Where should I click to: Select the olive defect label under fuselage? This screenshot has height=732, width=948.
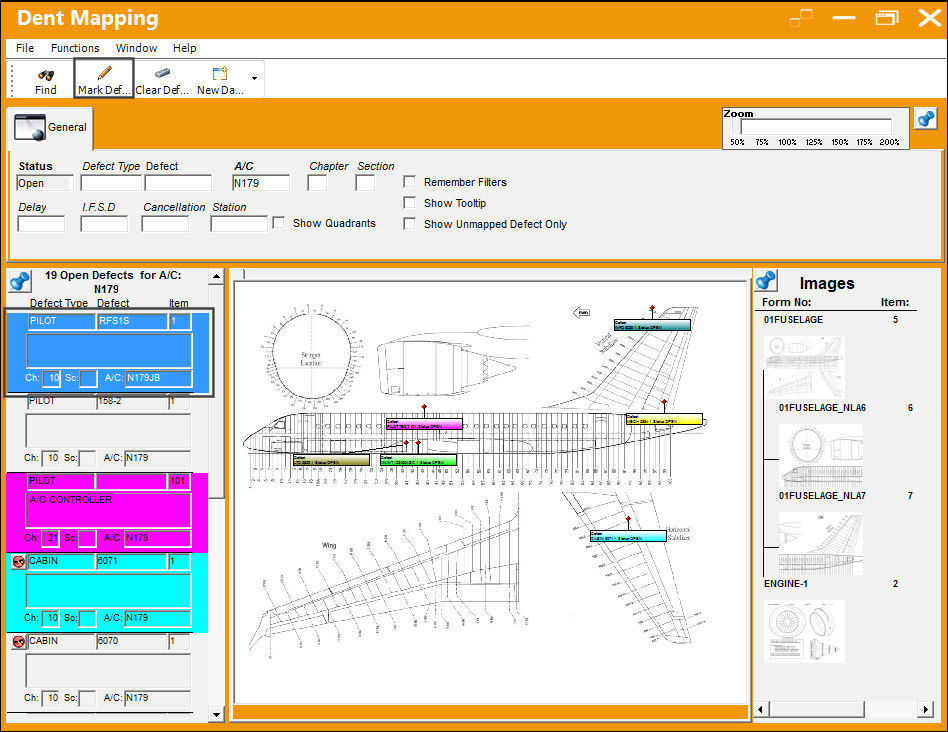coord(331,460)
